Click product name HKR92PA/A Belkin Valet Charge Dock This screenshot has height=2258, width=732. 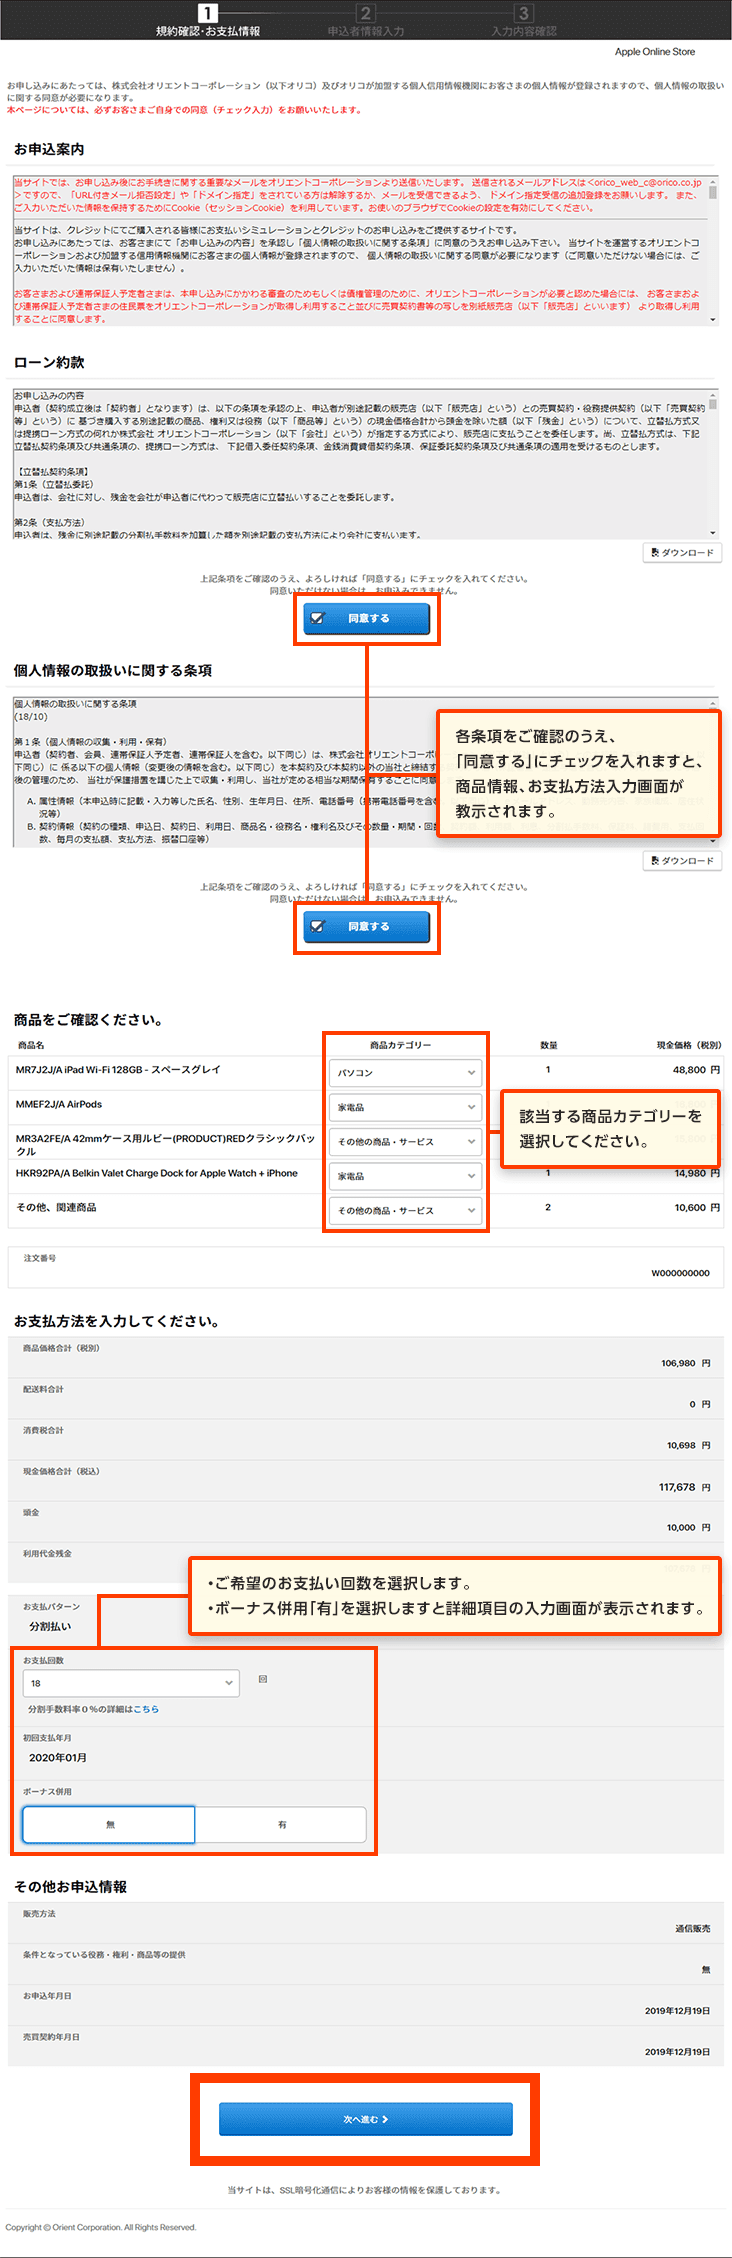157,1174
